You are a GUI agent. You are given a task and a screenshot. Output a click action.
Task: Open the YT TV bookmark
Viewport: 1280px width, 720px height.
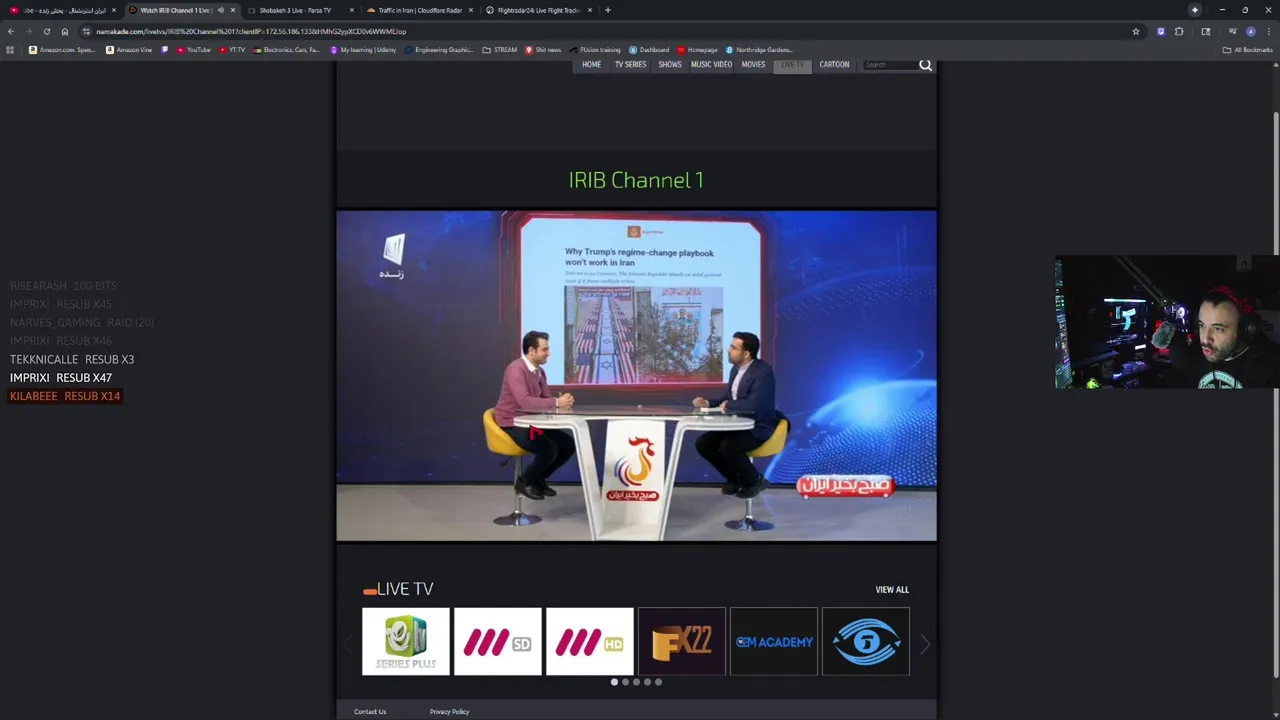(x=232, y=50)
